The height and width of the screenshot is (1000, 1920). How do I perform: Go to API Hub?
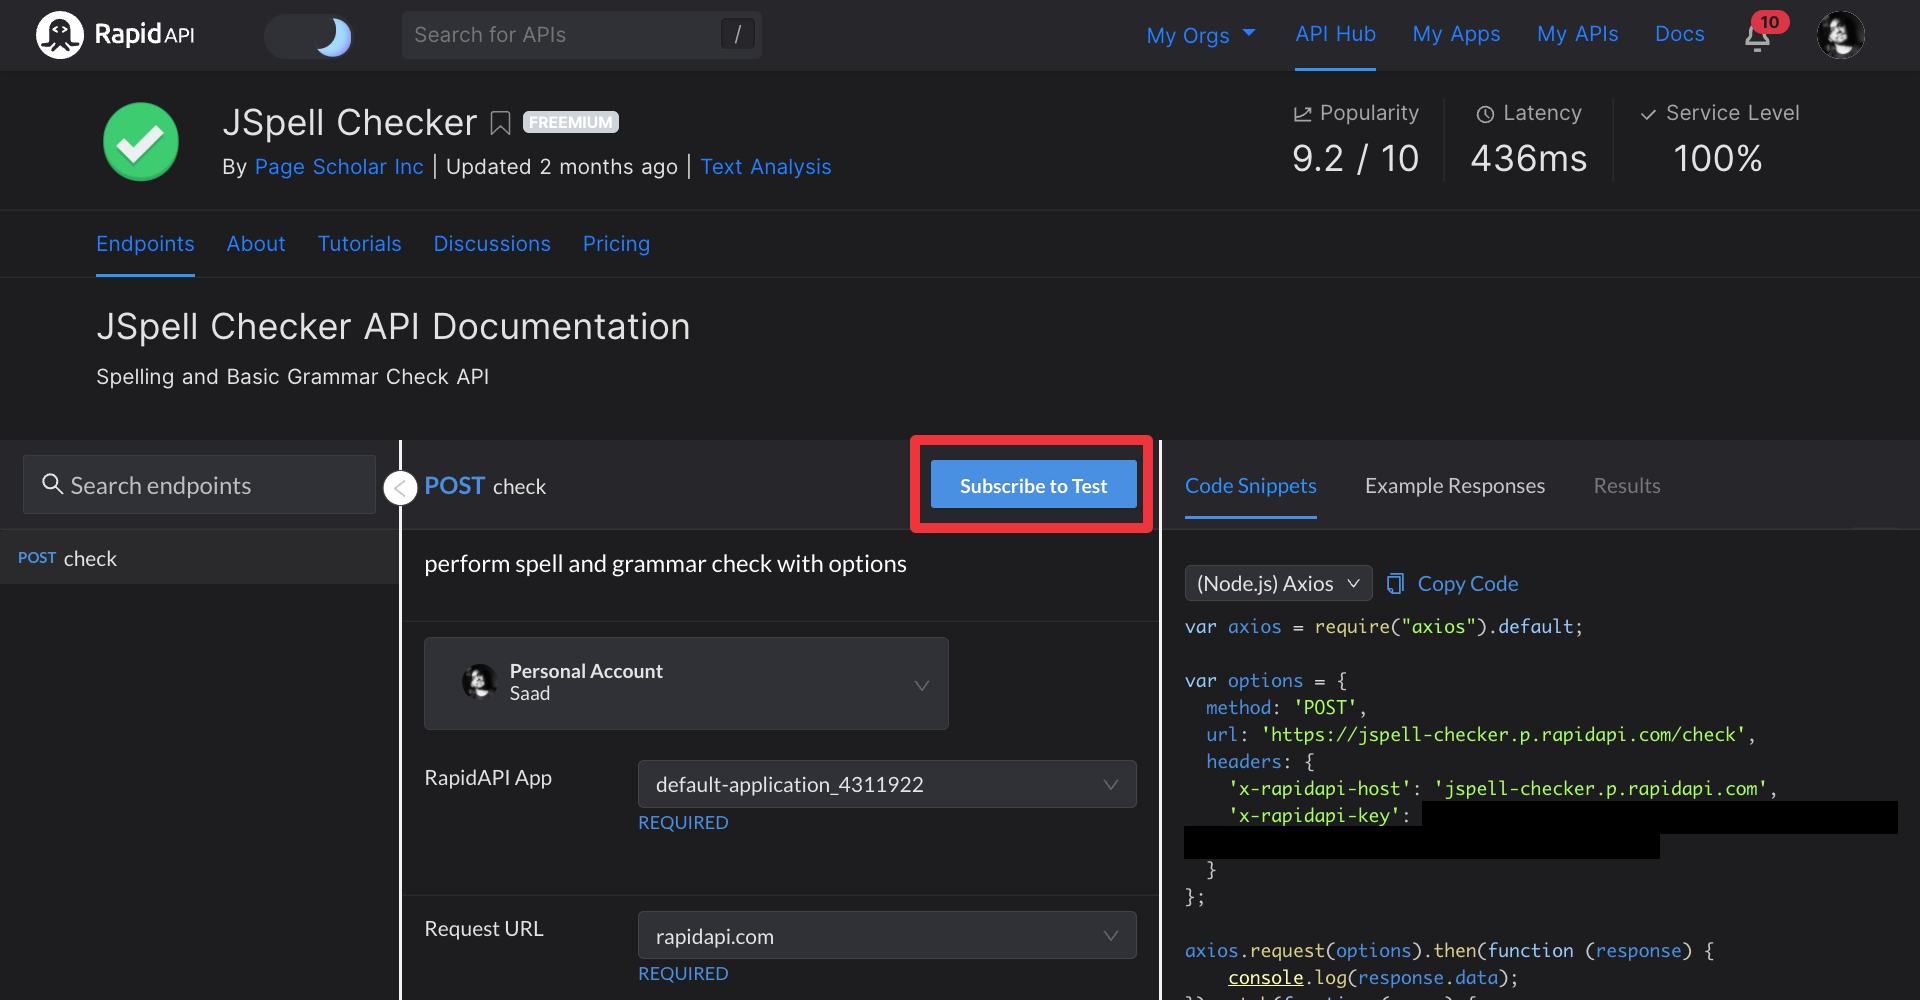pyautogui.click(x=1335, y=34)
